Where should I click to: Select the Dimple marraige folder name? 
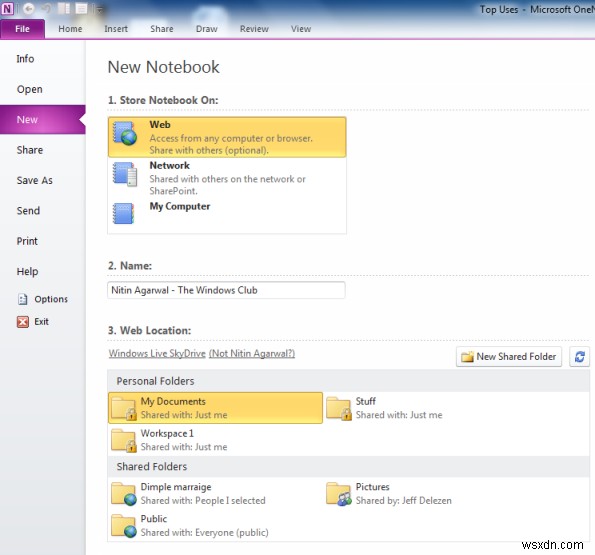coord(176,487)
